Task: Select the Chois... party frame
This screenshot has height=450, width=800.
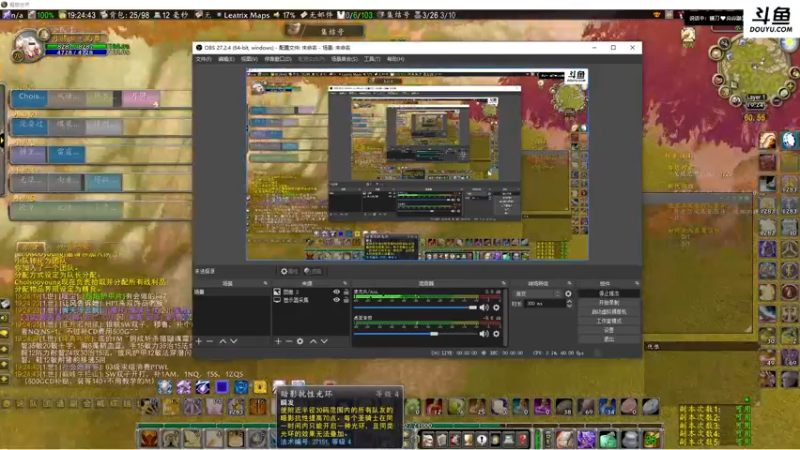Action: pyautogui.click(x=29, y=97)
